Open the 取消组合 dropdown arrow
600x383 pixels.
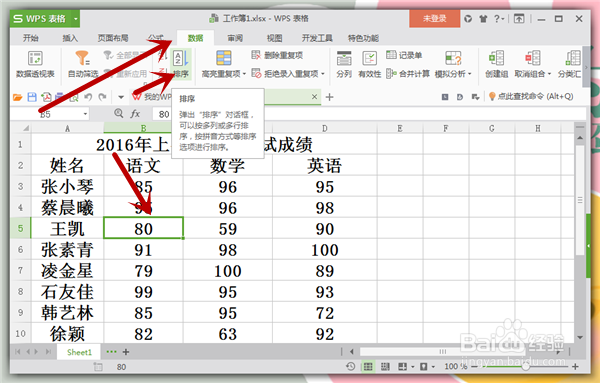pyautogui.click(x=549, y=74)
